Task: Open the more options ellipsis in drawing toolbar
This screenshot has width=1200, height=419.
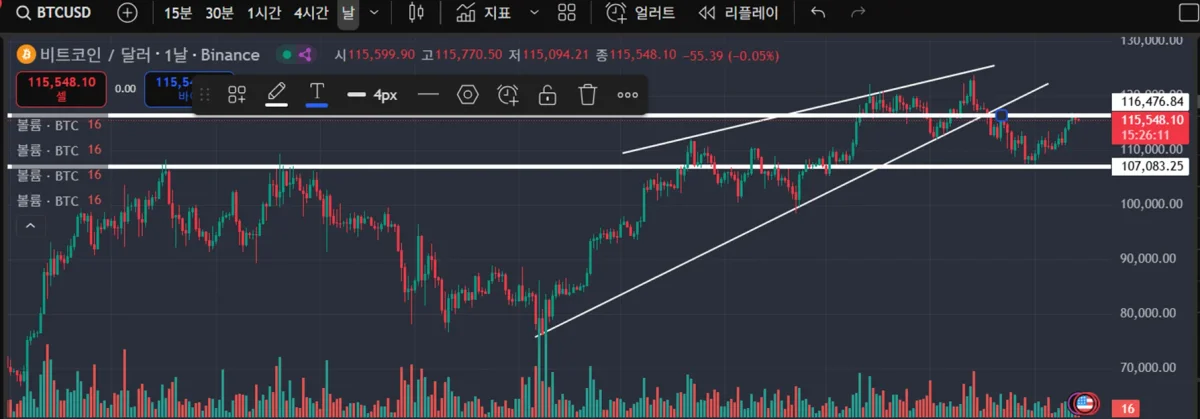Action: (627, 95)
